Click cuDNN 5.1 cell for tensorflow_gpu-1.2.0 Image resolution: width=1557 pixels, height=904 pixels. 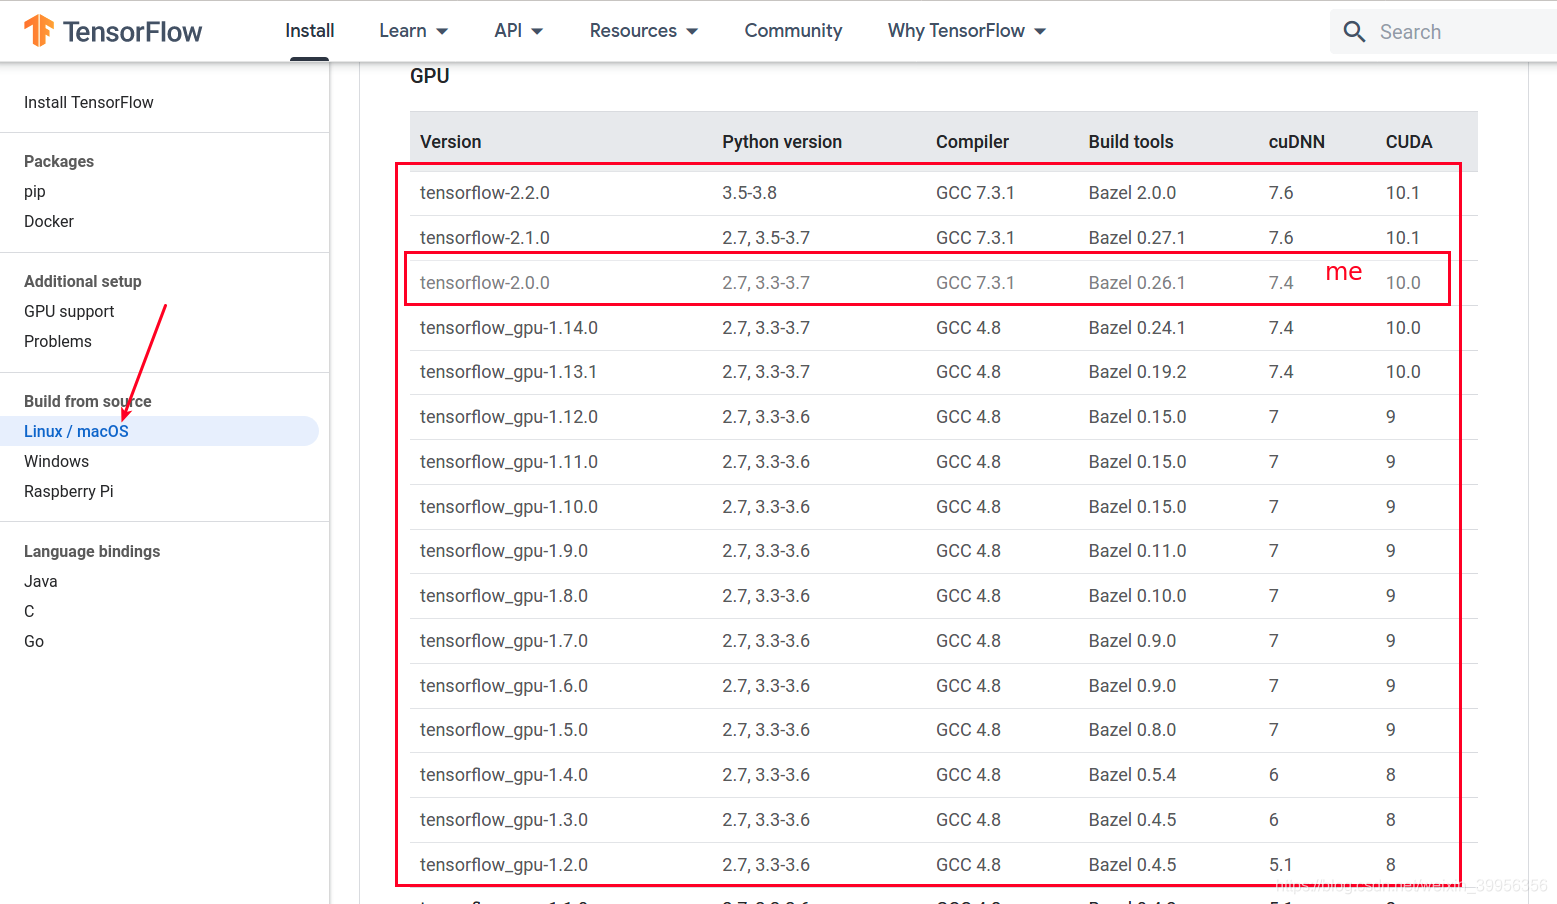click(x=1280, y=865)
